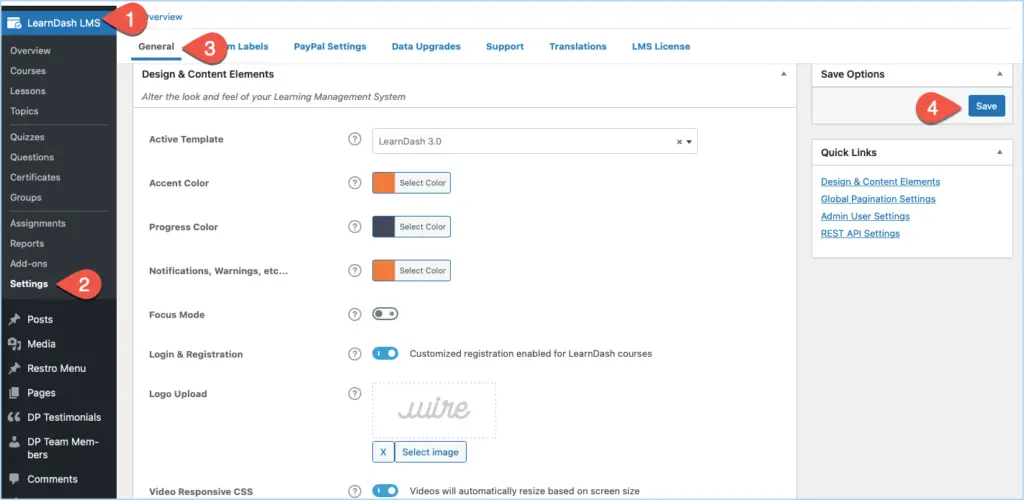Open Questions in the sidebar
The height and width of the screenshot is (500, 1024).
pyautogui.click(x=32, y=157)
